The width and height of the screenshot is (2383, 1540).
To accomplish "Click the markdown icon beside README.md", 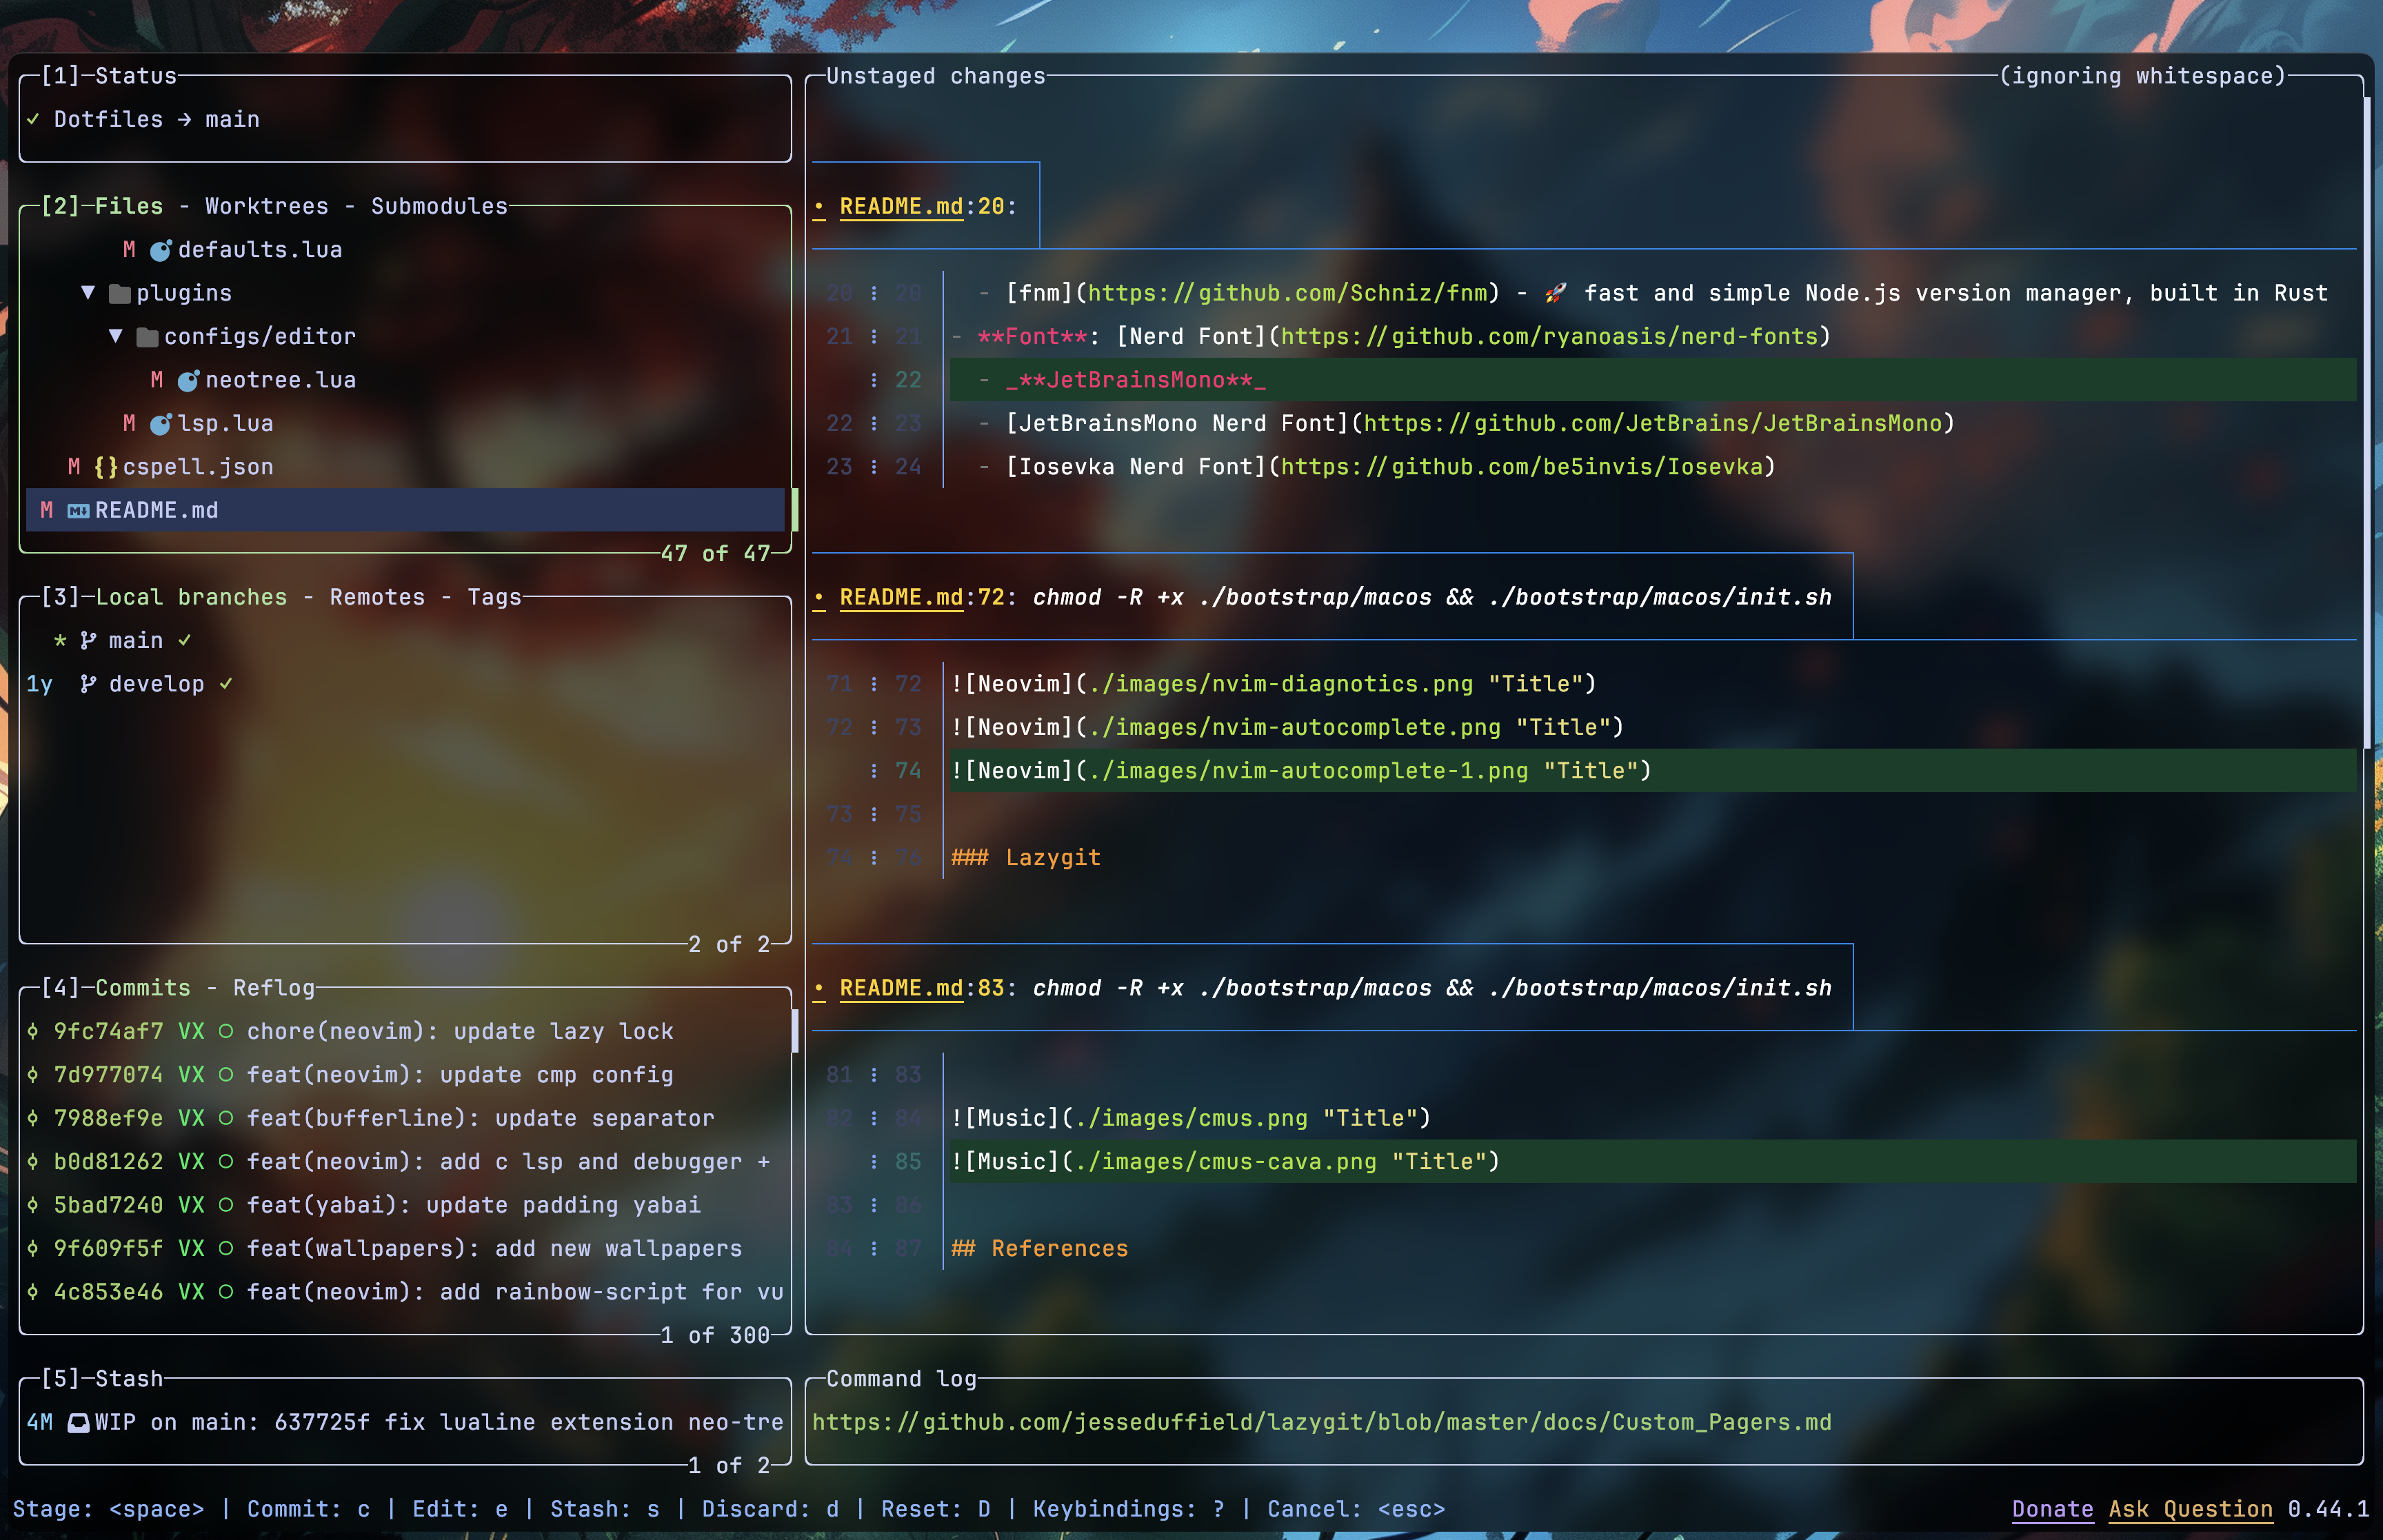I will click(x=78, y=511).
